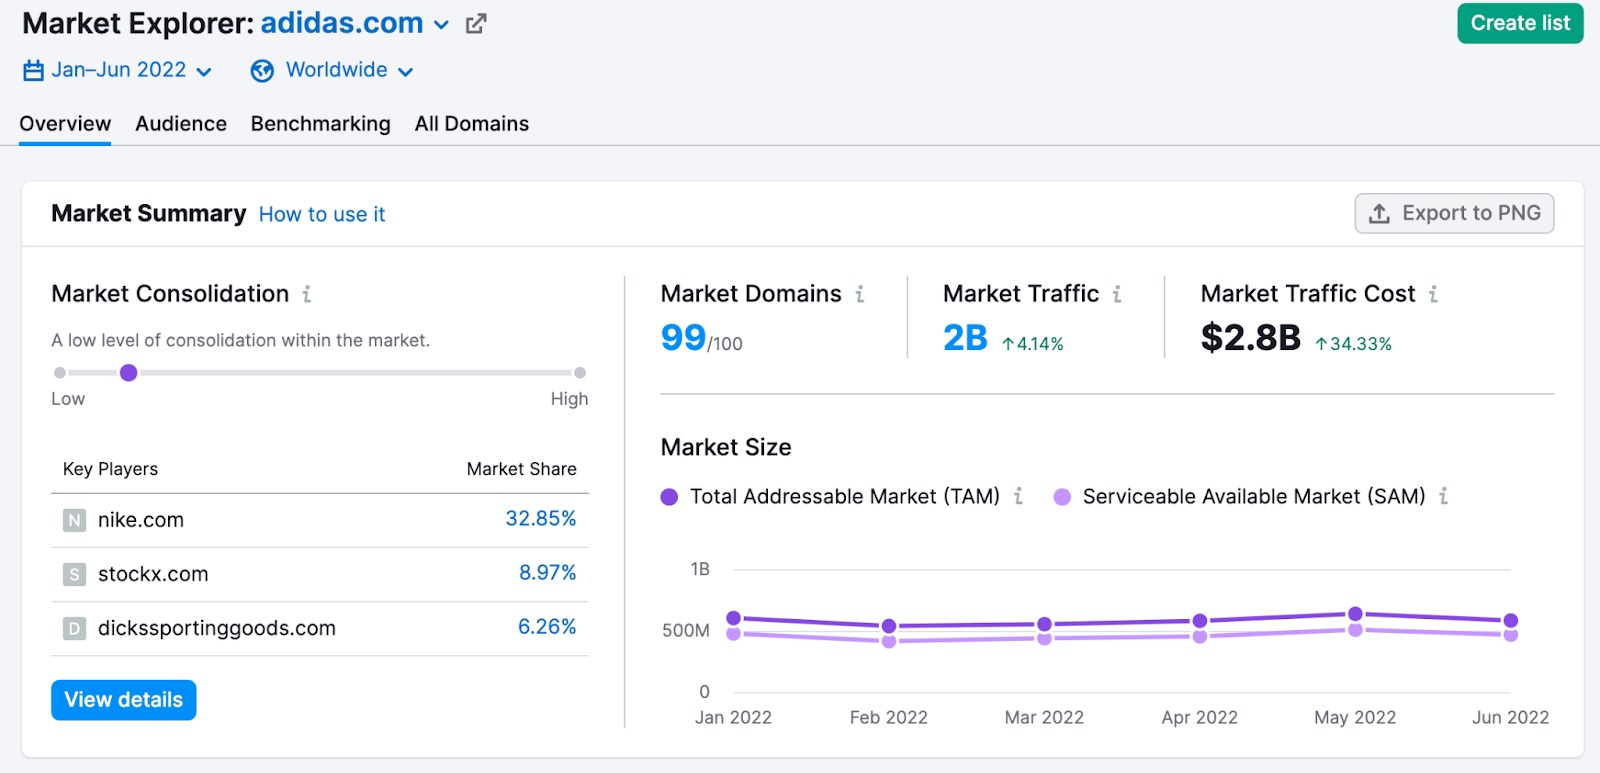Toggle Serviceable Available Market legend series
1600x773 pixels.
pos(1240,496)
